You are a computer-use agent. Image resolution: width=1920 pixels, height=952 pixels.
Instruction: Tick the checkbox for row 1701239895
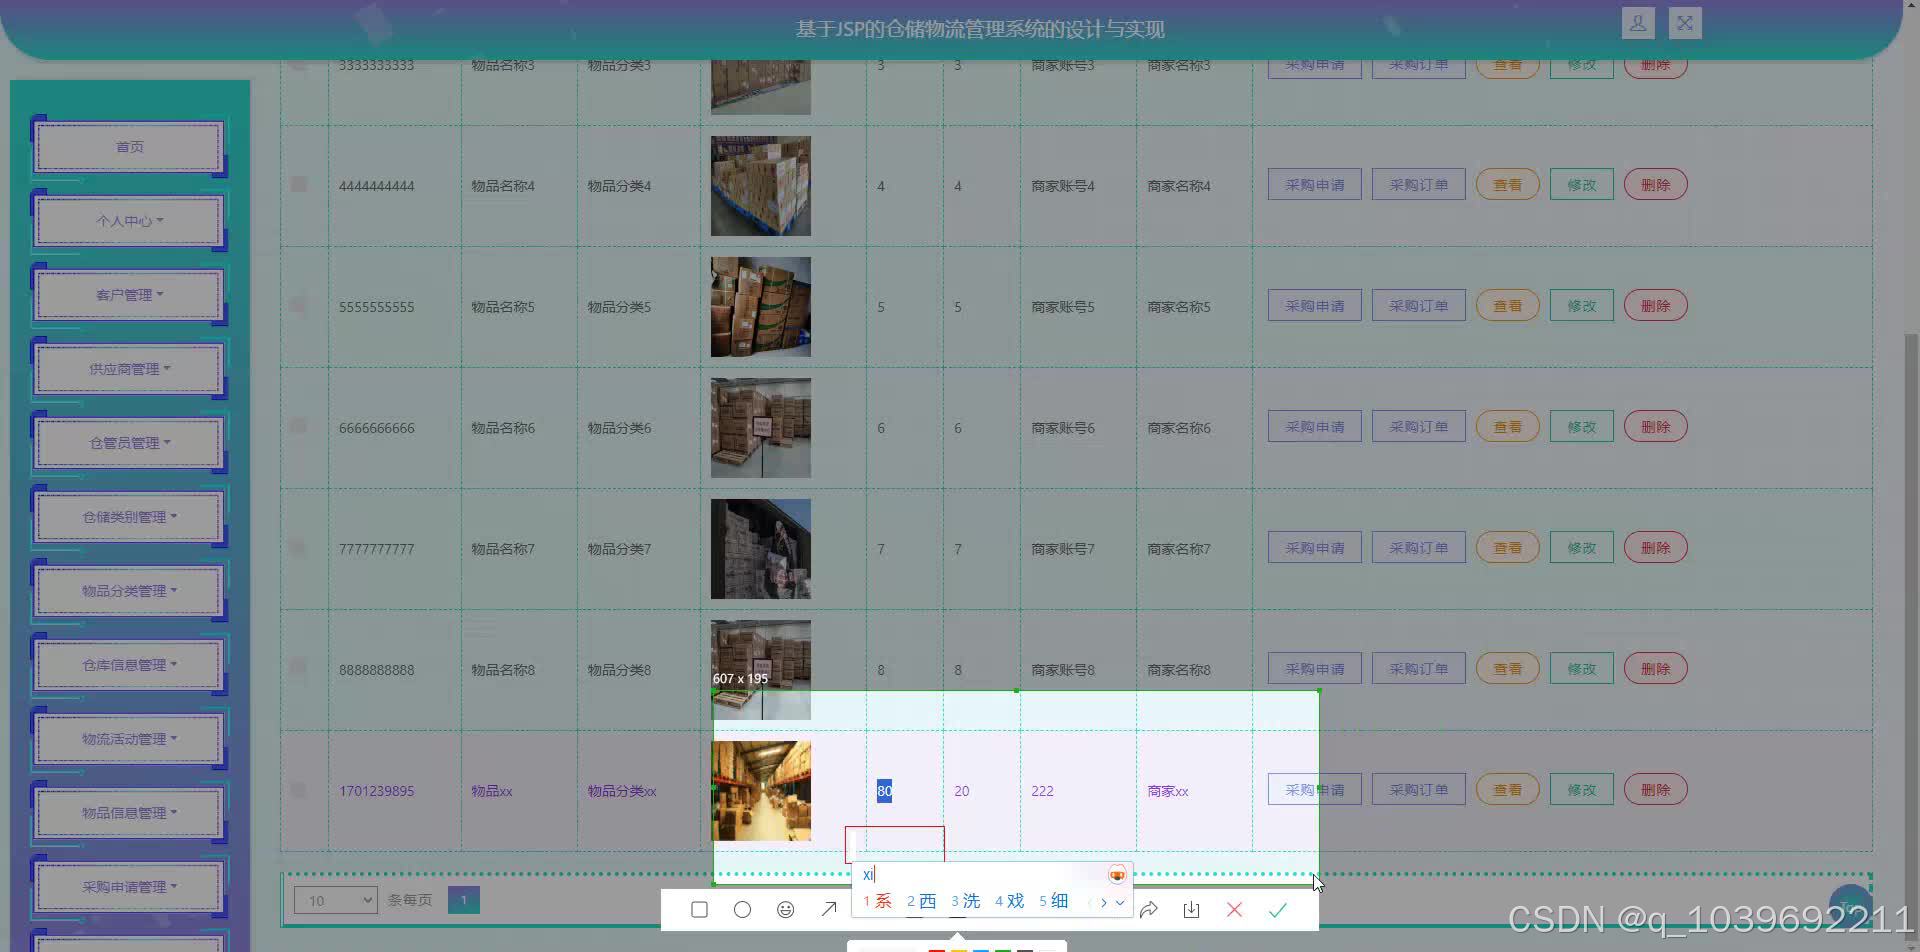point(299,789)
